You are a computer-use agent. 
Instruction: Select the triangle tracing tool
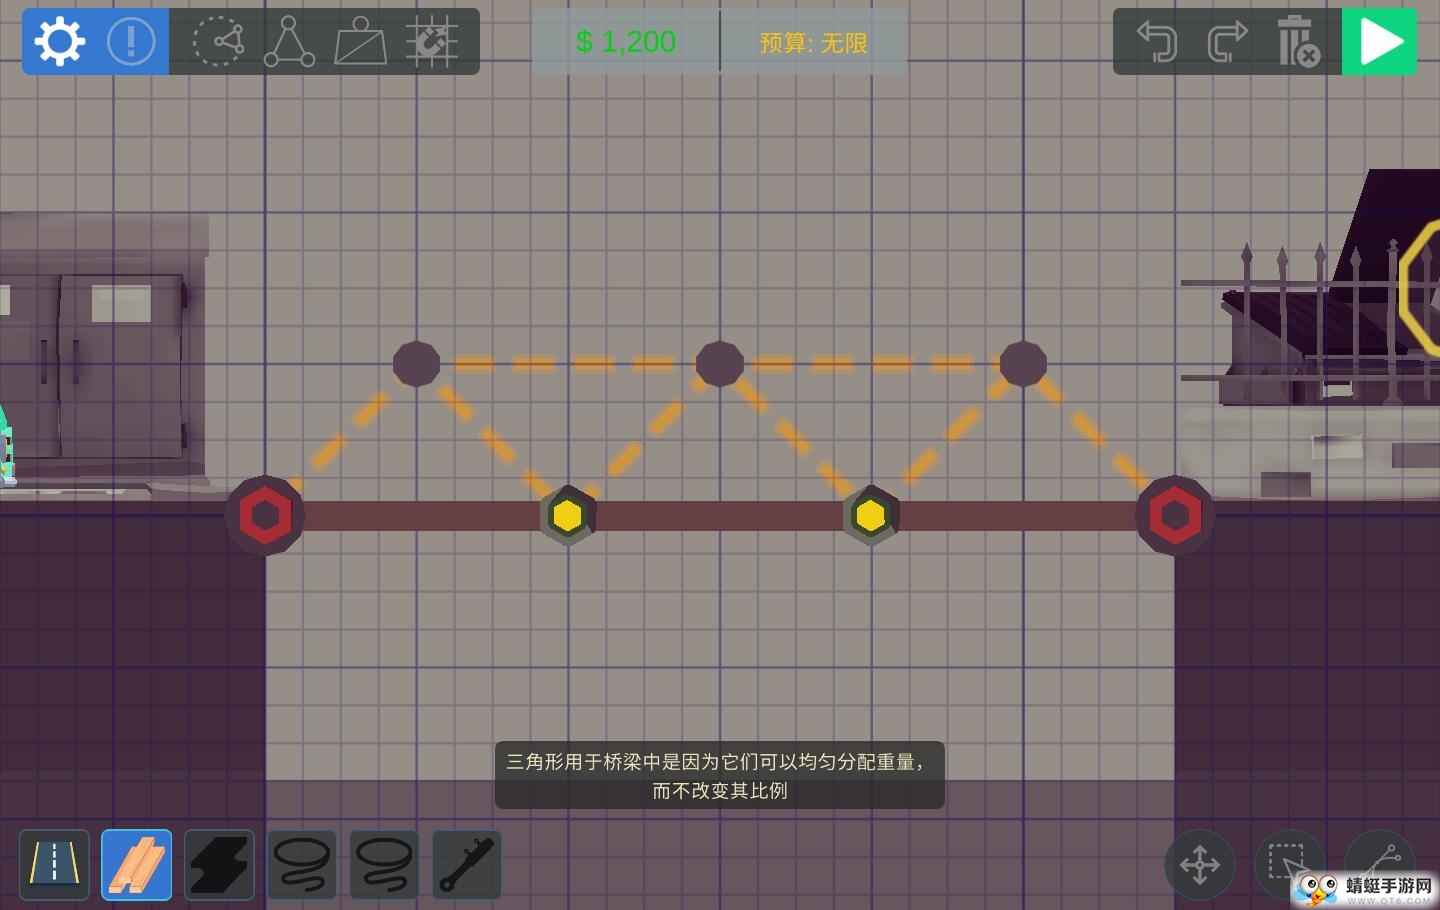point(289,42)
